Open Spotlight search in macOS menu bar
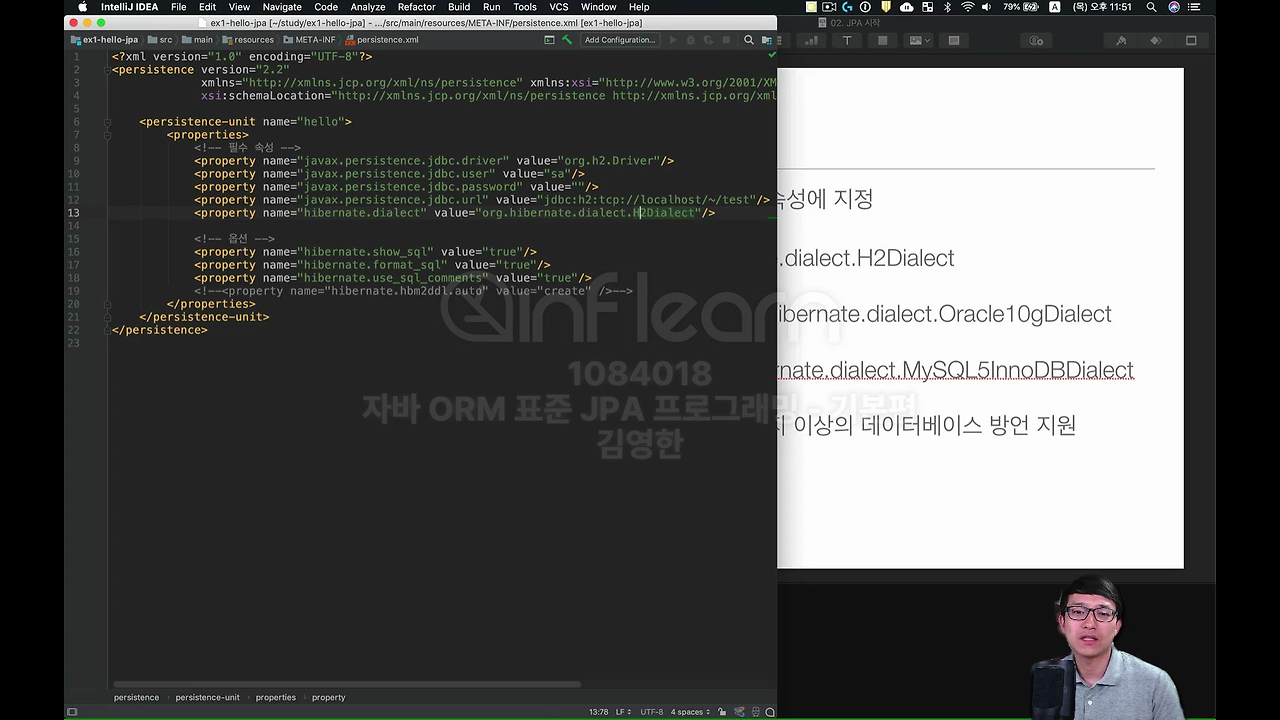Viewport: 1280px width, 720px height. tap(1151, 7)
